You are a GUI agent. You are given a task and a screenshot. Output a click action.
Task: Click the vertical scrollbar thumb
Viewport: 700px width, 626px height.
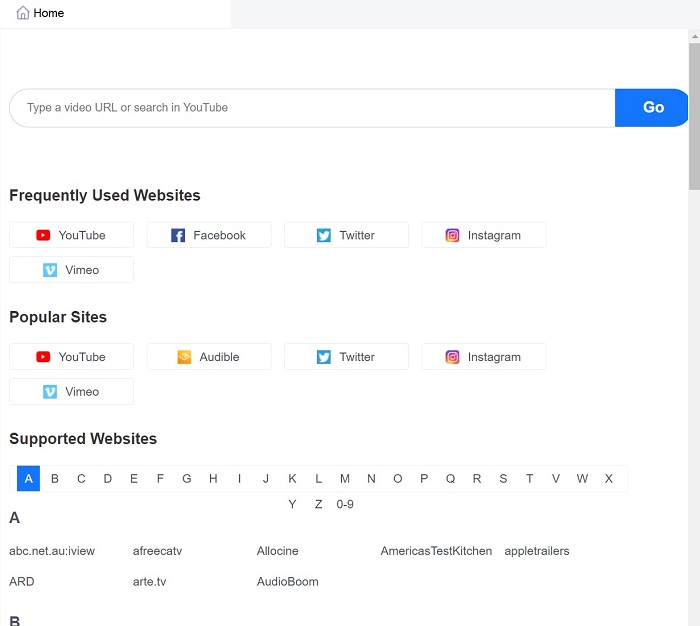tap(694, 116)
